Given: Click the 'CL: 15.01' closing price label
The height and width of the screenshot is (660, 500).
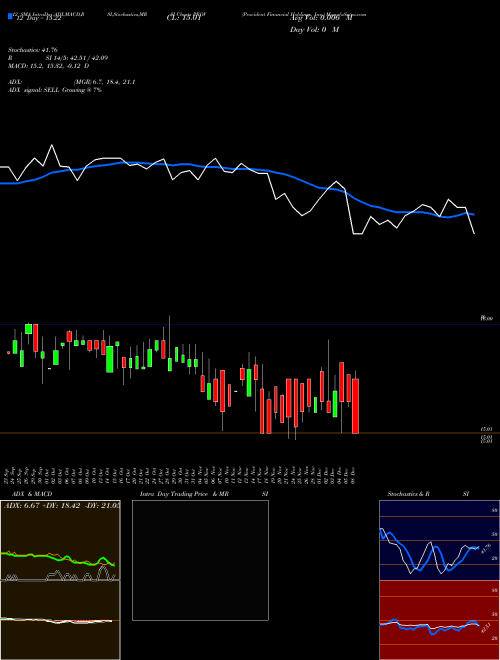Looking at the screenshot, I should pyautogui.click(x=184, y=18).
